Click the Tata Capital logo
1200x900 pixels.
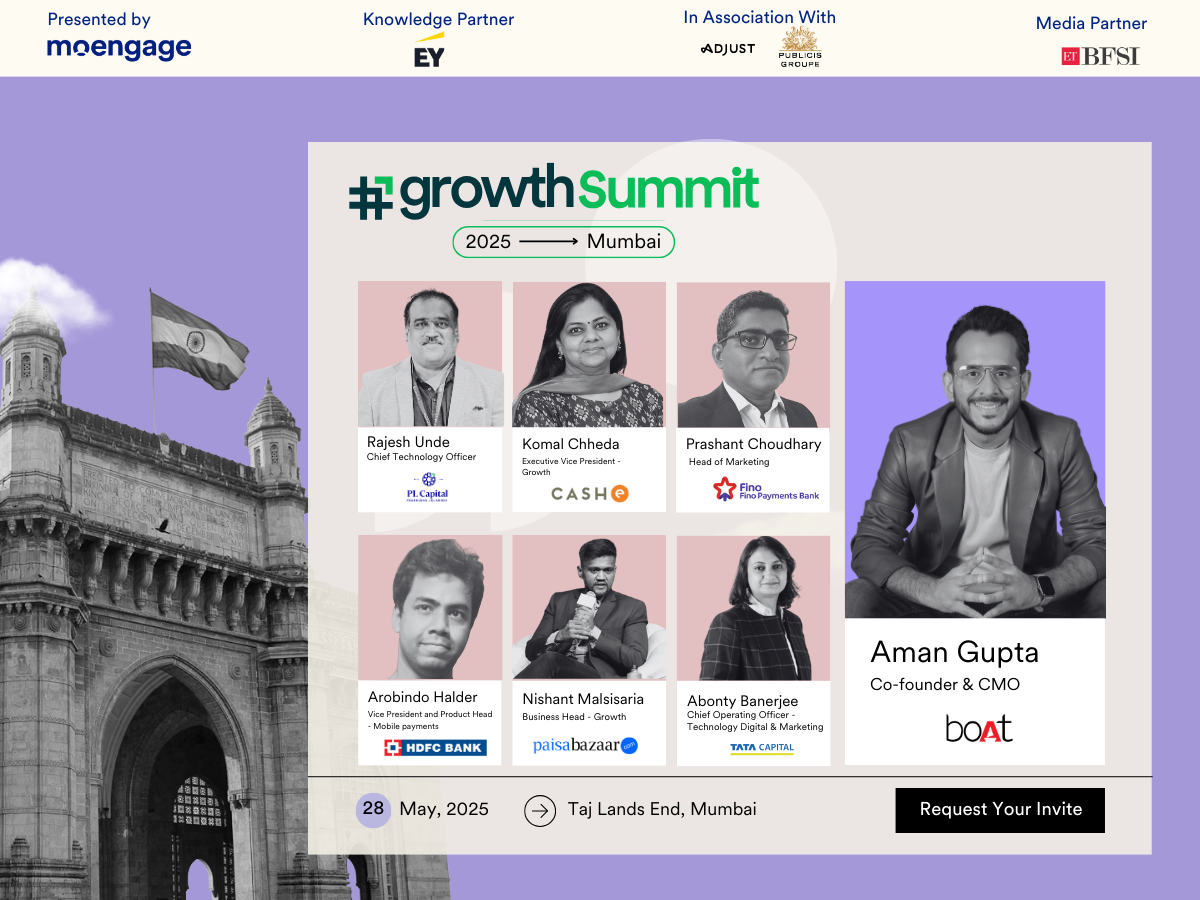(x=762, y=748)
